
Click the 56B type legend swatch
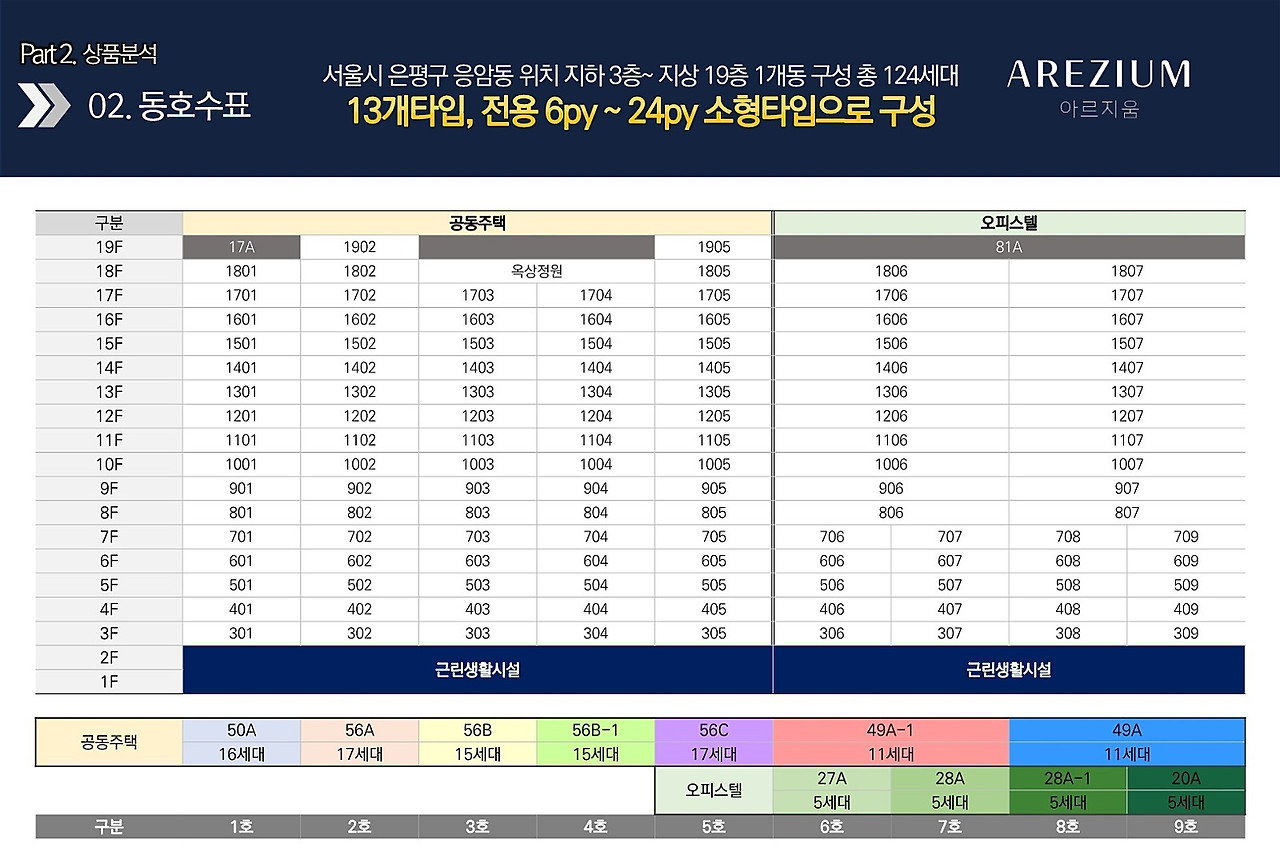click(477, 731)
